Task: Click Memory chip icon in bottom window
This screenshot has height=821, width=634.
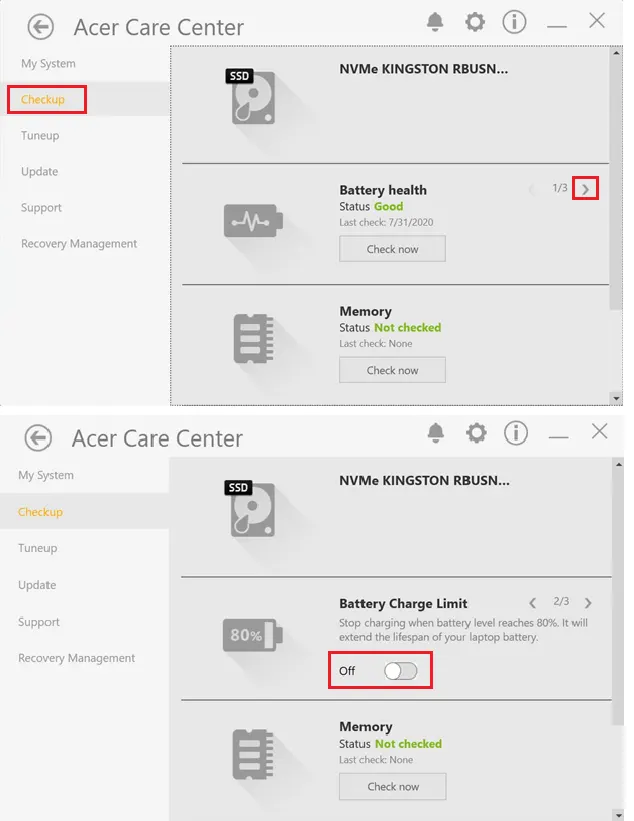Action: click(x=253, y=754)
